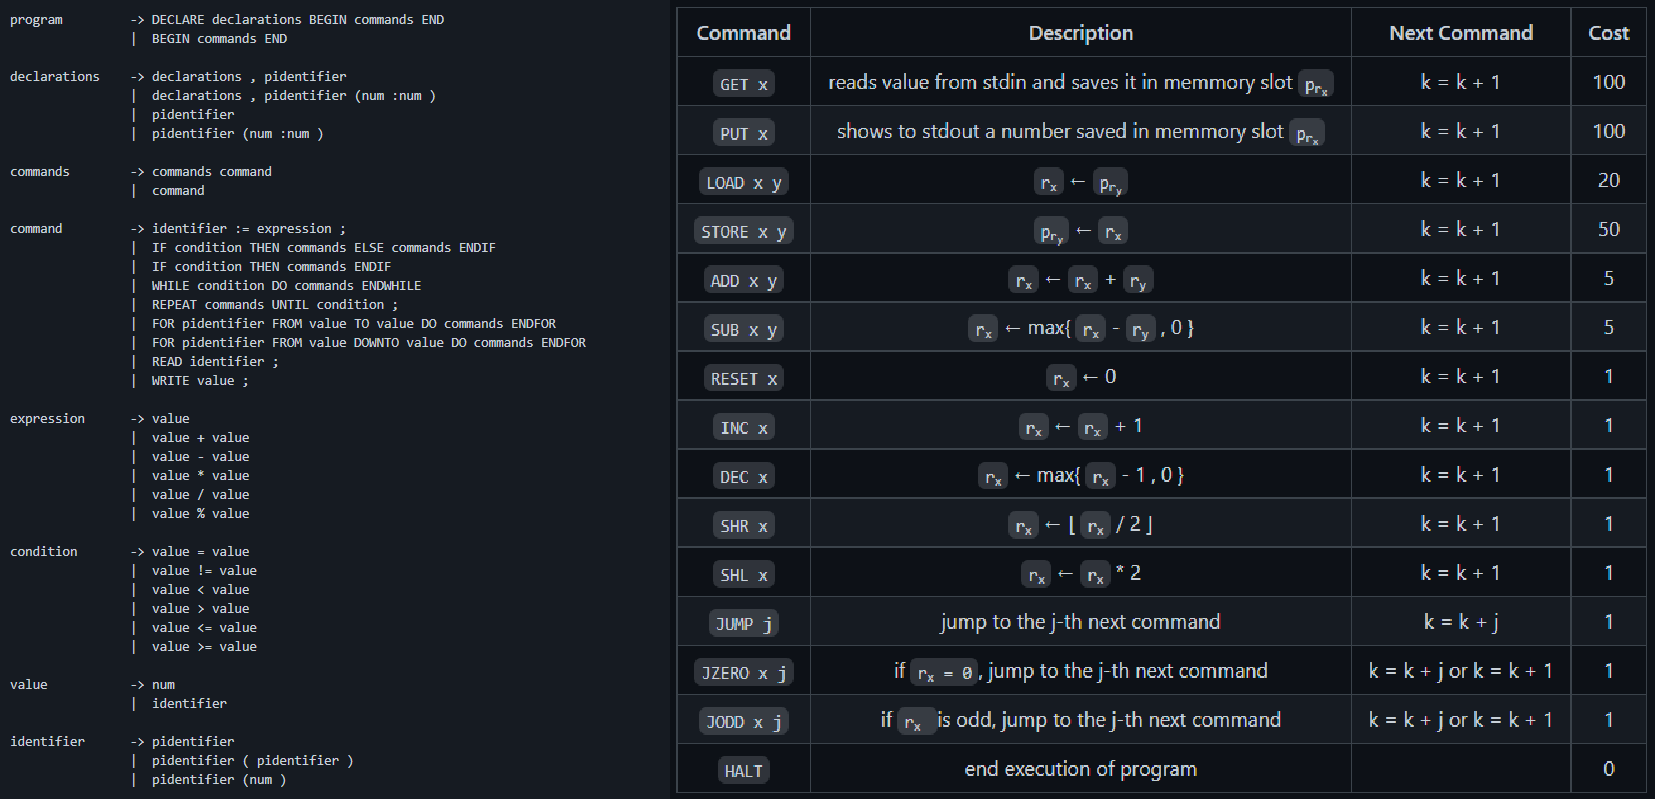Select the HALT command badge
Image resolution: width=1656 pixels, height=799 pixels.
click(743, 770)
